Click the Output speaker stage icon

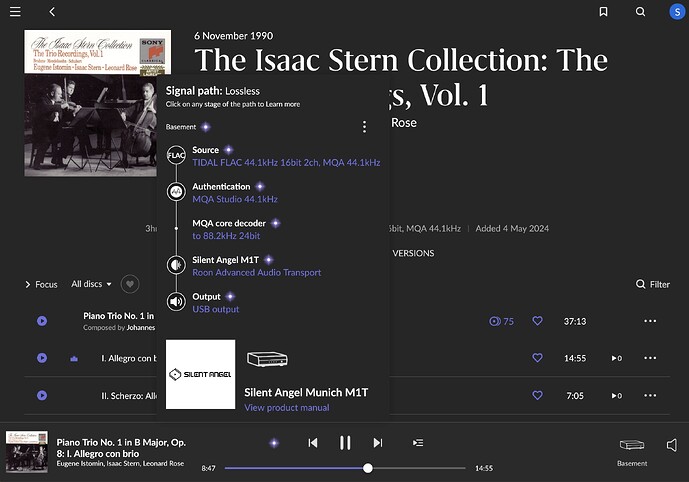[x=176, y=301]
